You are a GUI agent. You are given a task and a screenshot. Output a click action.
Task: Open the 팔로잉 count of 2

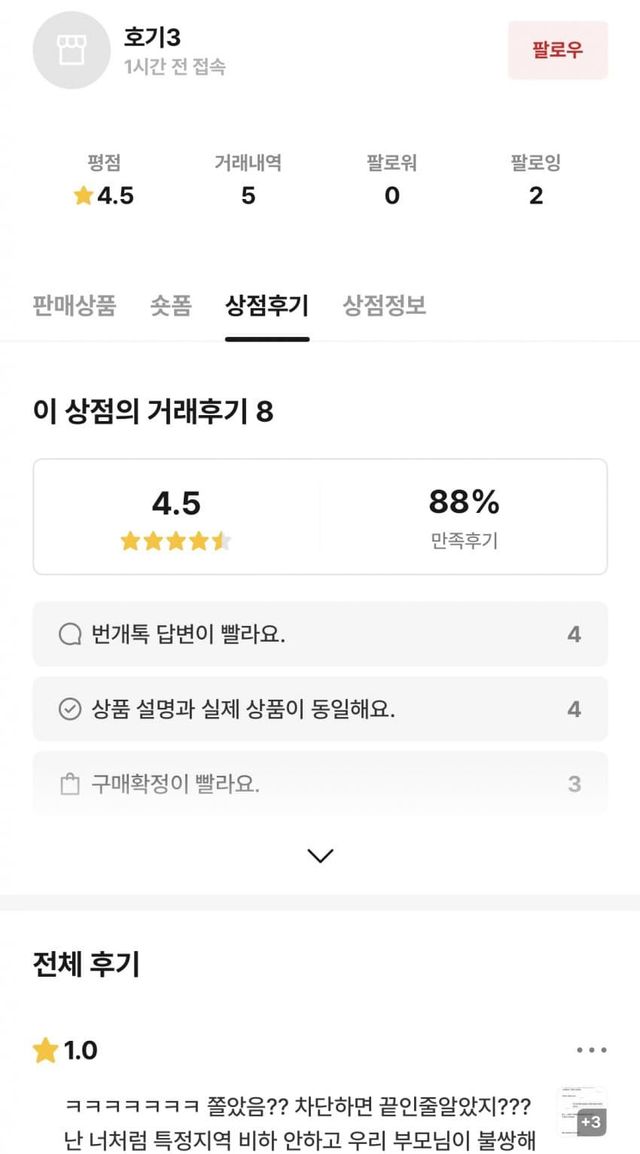pos(535,196)
